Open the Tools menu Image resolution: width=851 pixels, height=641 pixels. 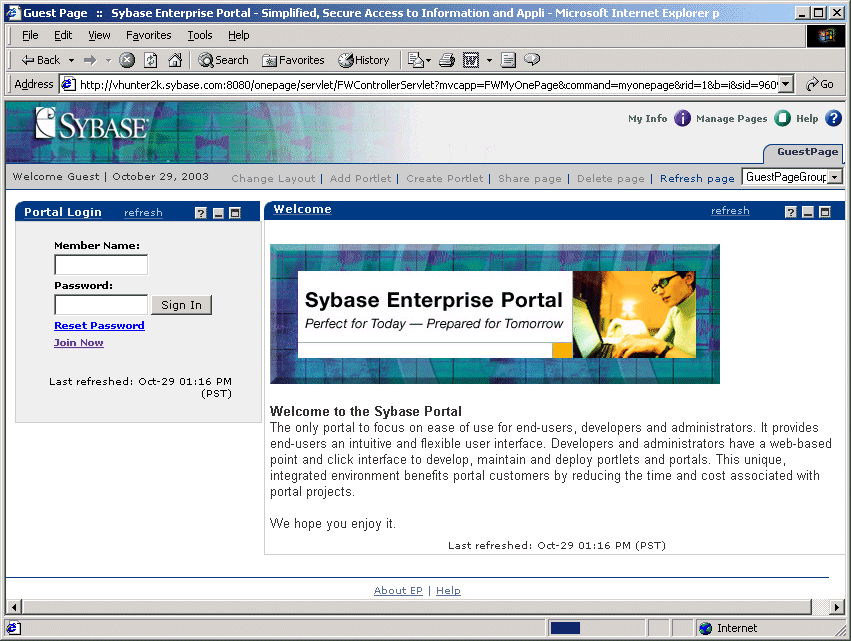pyautogui.click(x=200, y=35)
